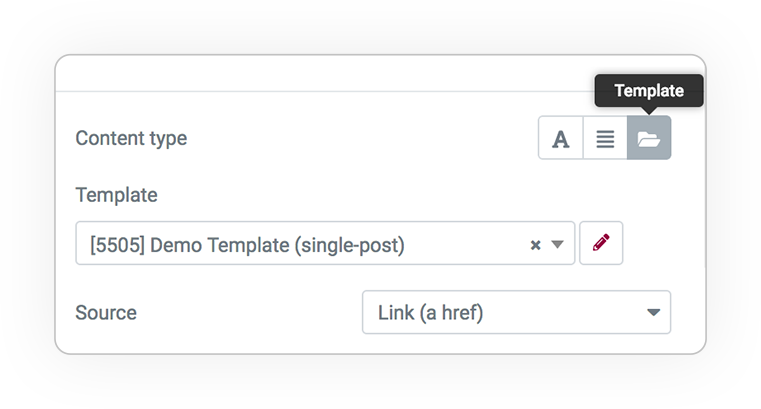Image resolution: width=761 pixels, height=409 pixels.
Task: Click the Template field label
Action: 116,195
